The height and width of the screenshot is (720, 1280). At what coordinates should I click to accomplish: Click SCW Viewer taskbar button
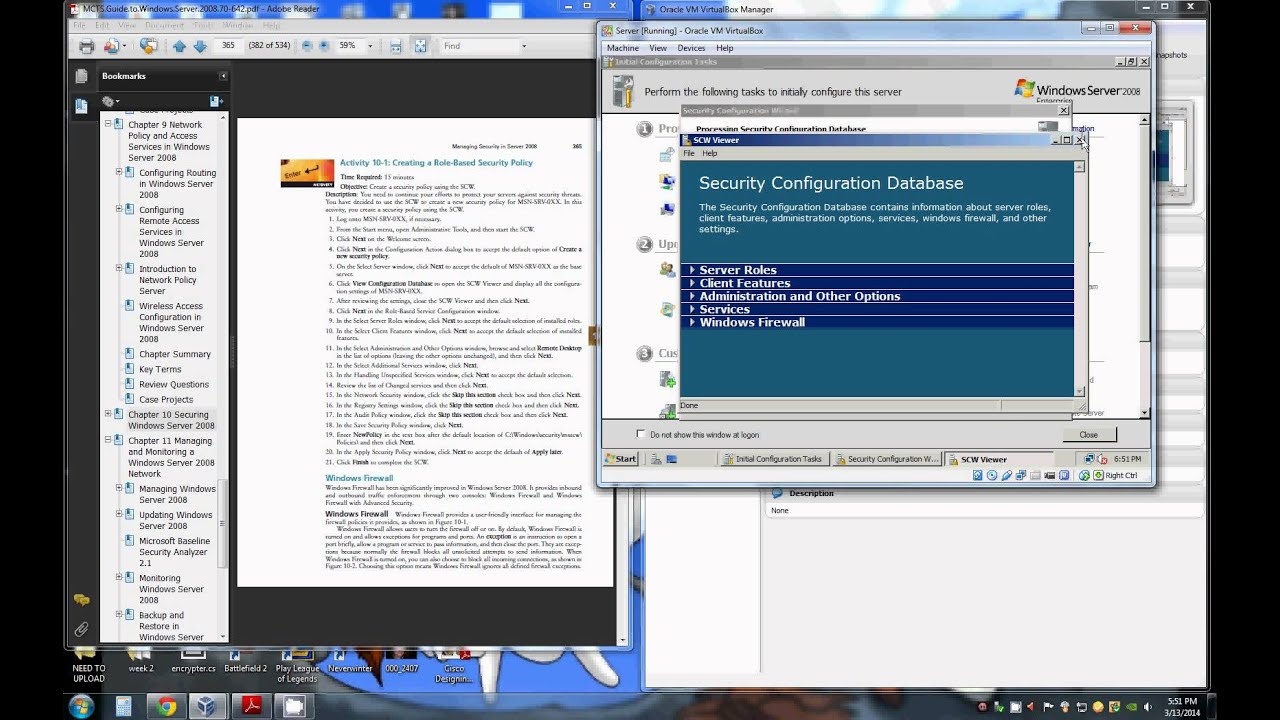998,459
